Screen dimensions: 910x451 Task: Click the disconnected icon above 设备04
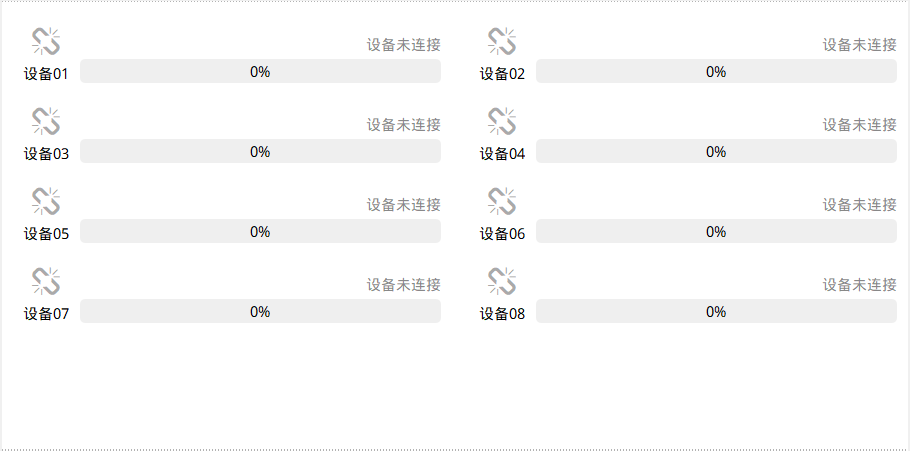coord(502,121)
